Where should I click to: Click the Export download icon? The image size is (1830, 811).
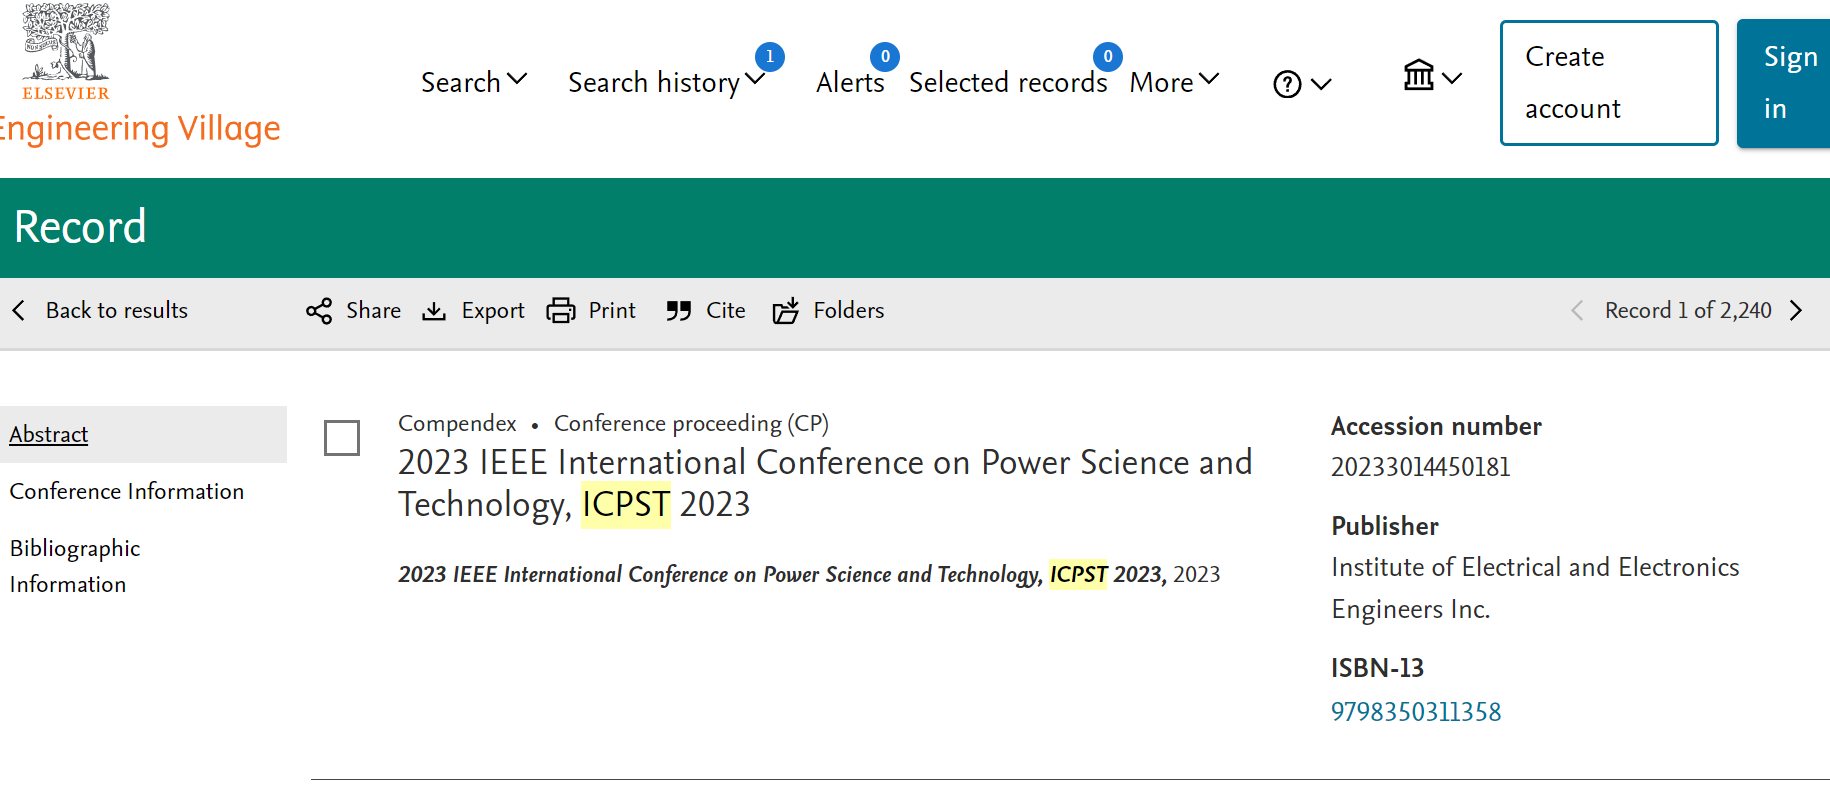pyautogui.click(x=434, y=311)
